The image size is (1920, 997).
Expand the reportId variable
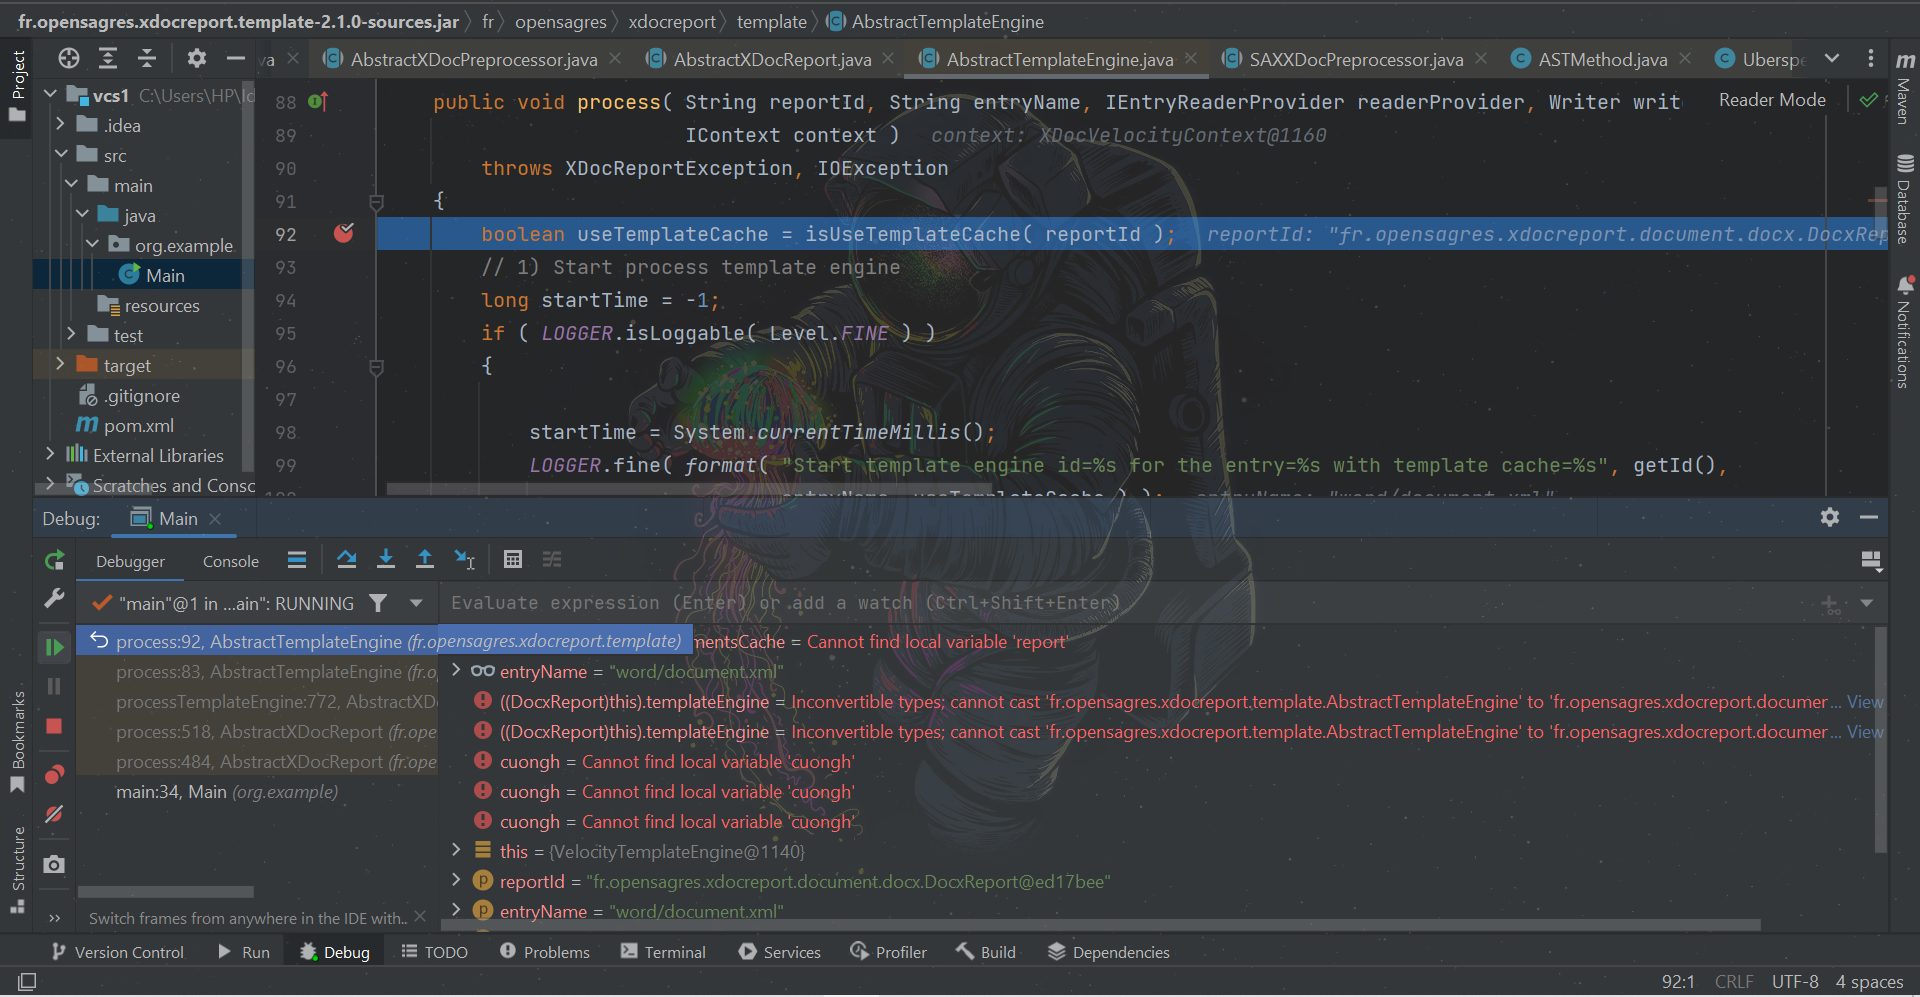[x=456, y=881]
